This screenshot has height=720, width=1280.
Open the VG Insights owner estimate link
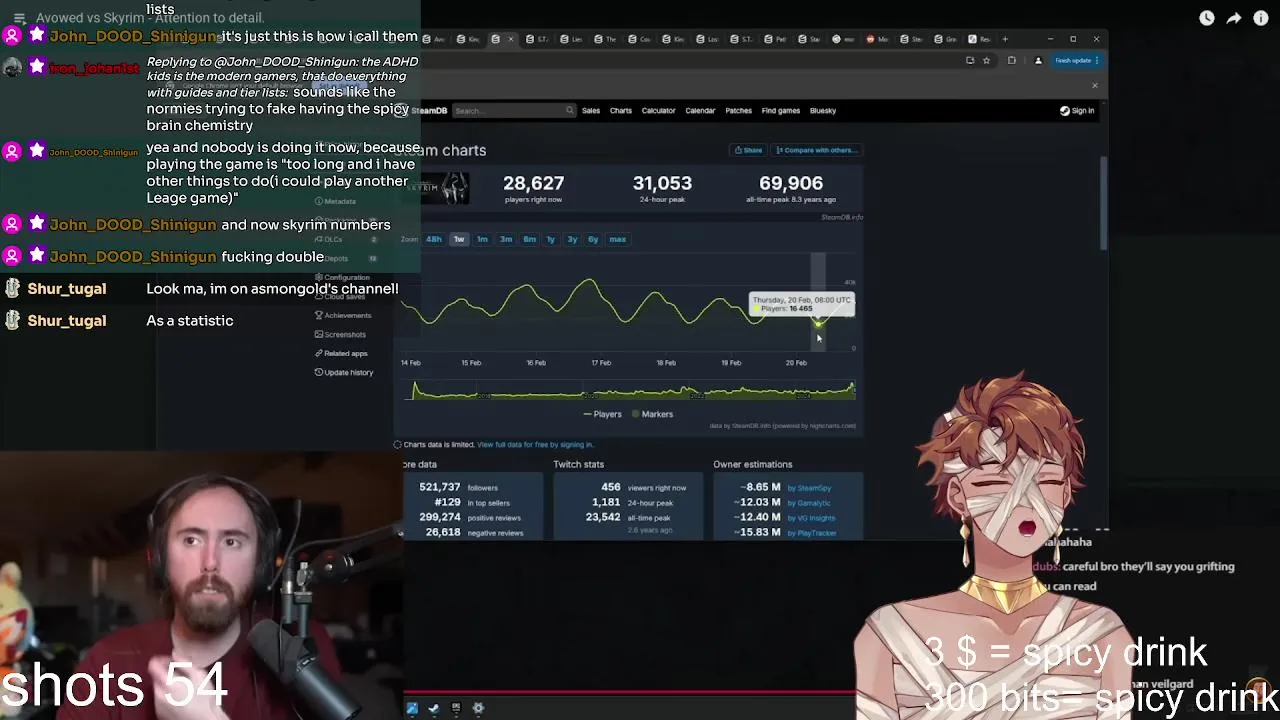click(x=811, y=518)
